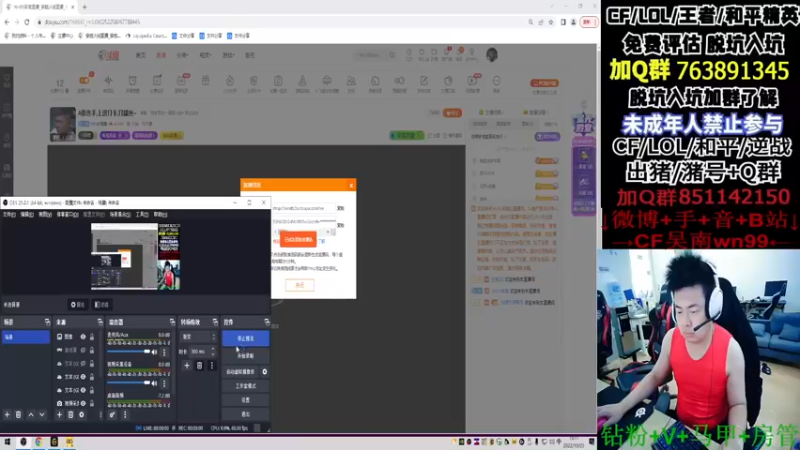Pop out the Scenes dock panel icon

47,322
